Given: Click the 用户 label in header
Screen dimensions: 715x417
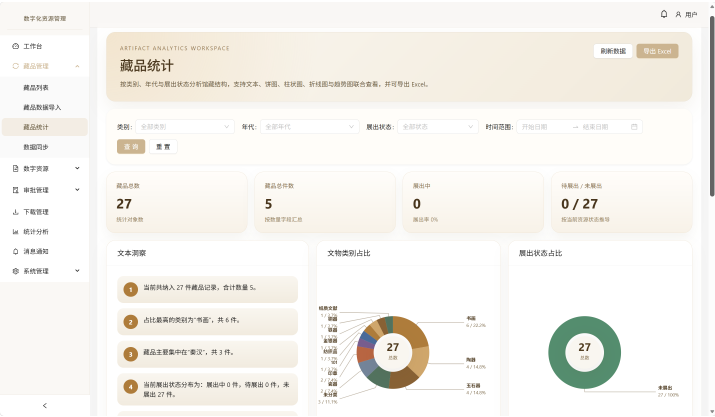Looking at the screenshot, I should tap(691, 15).
